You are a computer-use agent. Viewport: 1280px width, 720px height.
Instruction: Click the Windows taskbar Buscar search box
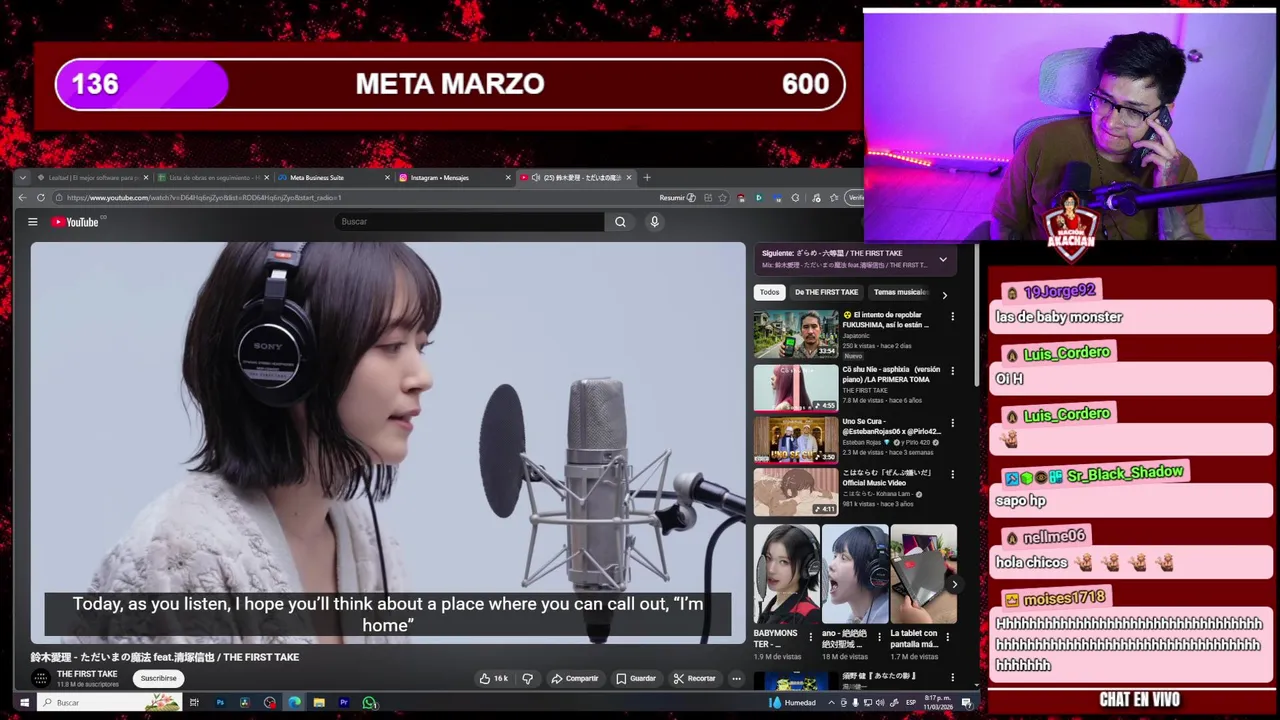(x=110, y=703)
